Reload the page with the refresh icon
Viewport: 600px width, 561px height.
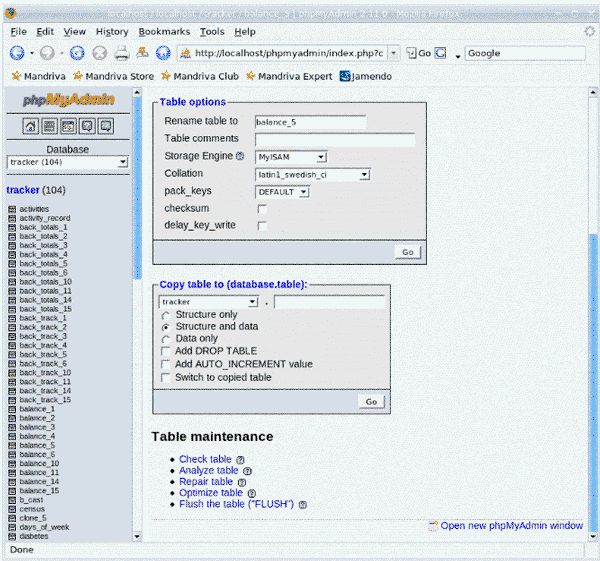pos(77,53)
